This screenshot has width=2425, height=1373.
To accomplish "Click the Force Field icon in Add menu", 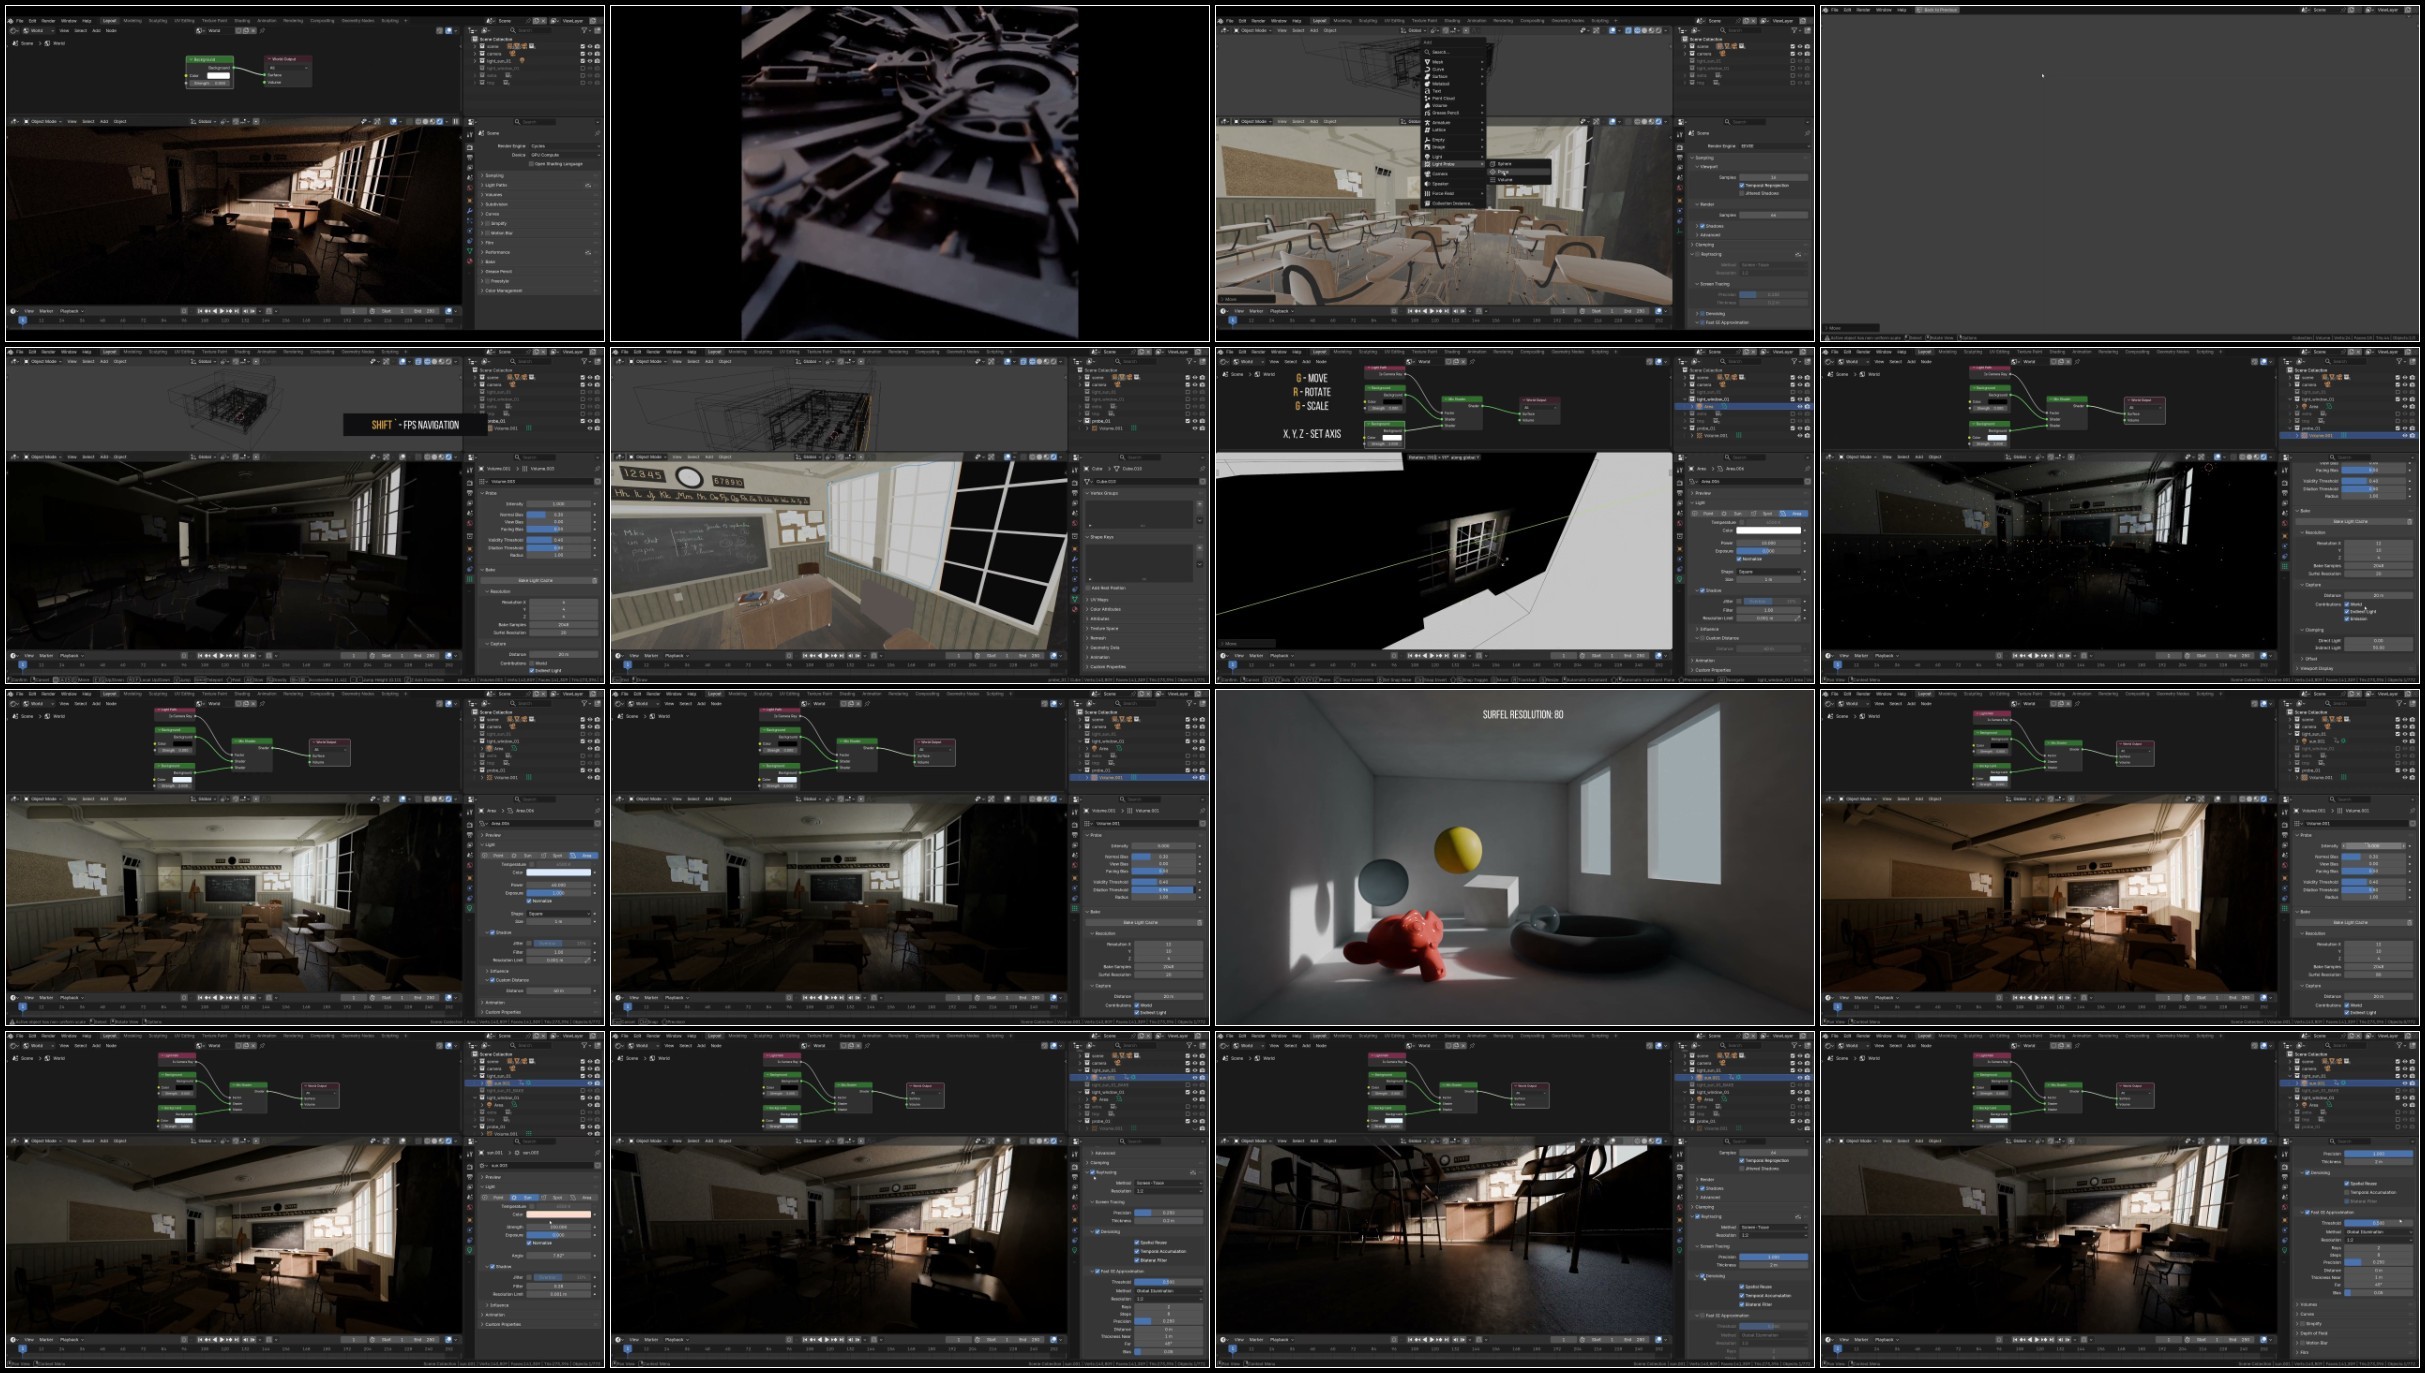I will click(x=1427, y=193).
